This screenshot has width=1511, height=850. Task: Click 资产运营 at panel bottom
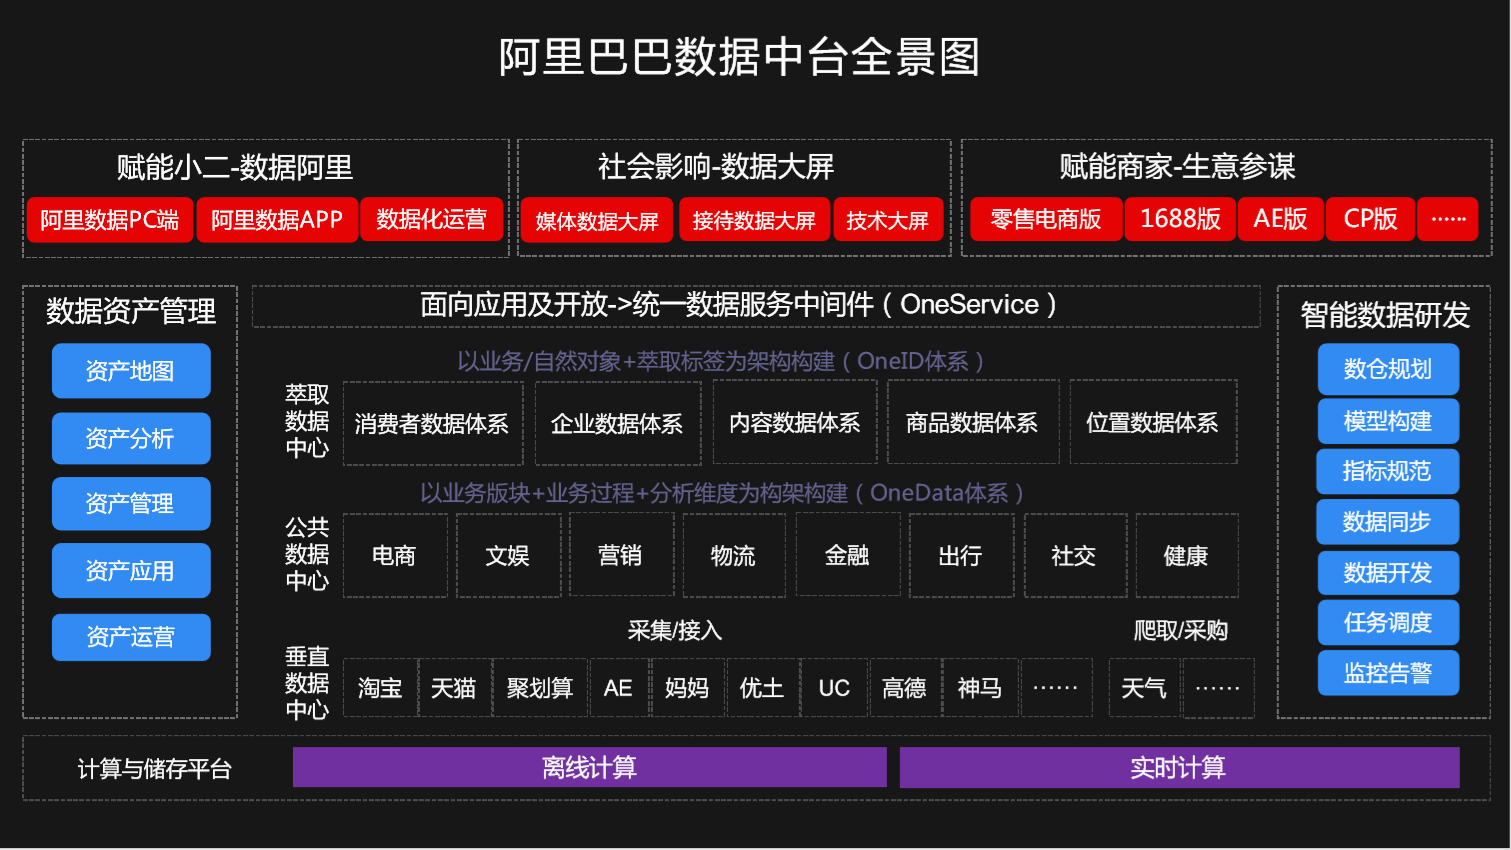tap(131, 636)
